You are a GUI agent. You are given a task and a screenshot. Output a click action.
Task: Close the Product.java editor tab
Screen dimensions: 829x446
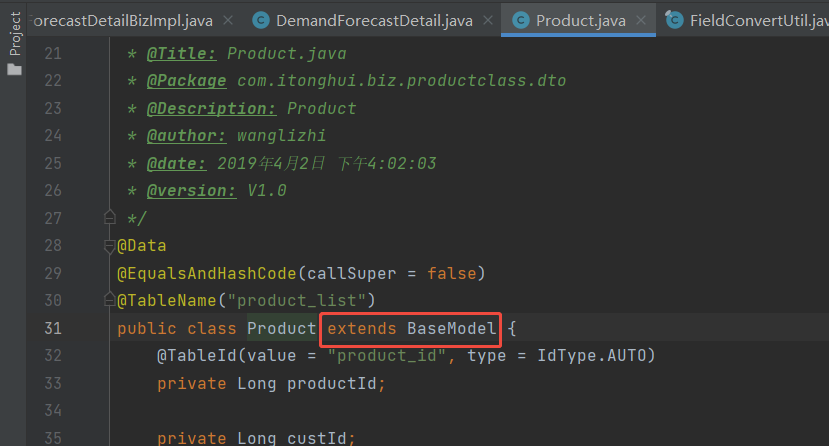(641, 21)
